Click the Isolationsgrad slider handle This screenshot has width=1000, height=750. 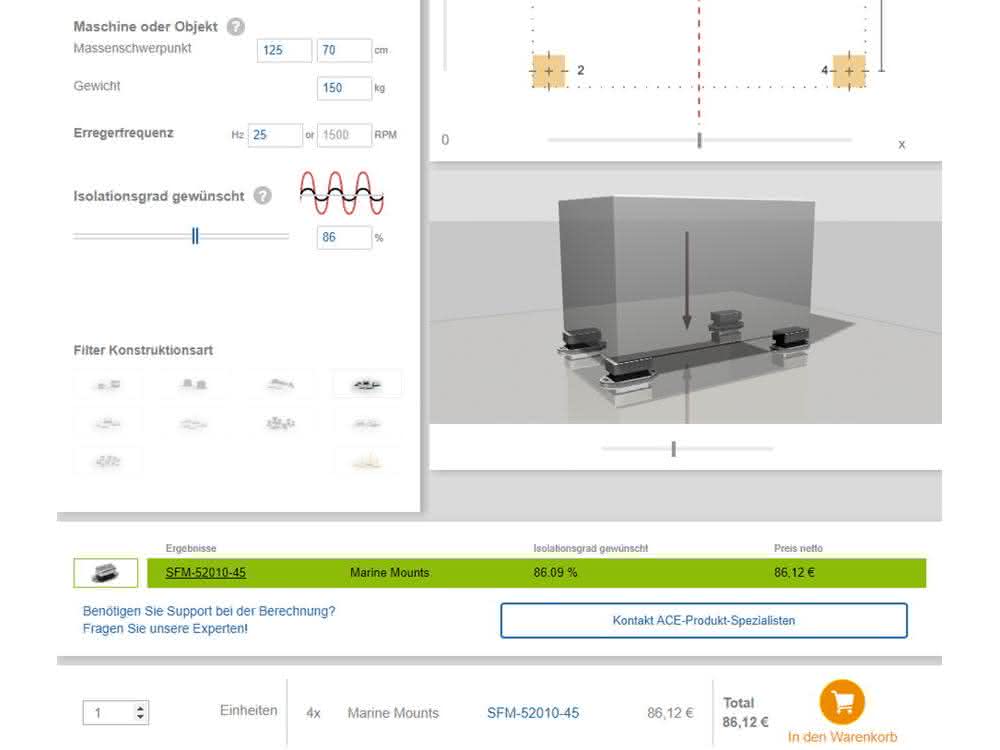pos(195,236)
